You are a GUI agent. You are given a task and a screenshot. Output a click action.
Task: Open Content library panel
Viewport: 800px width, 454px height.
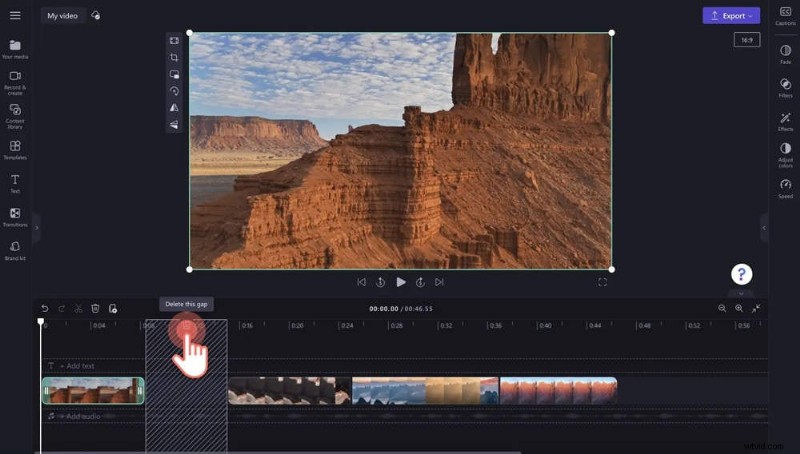point(15,116)
